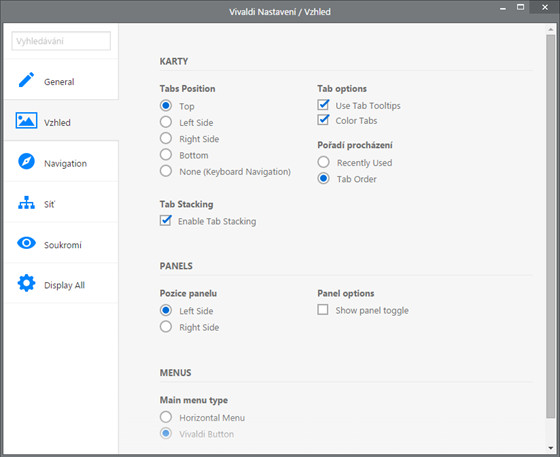Choose None (Keyboard Navigation) tabs position
Viewport: 560px width, 457px height.
coord(166,171)
